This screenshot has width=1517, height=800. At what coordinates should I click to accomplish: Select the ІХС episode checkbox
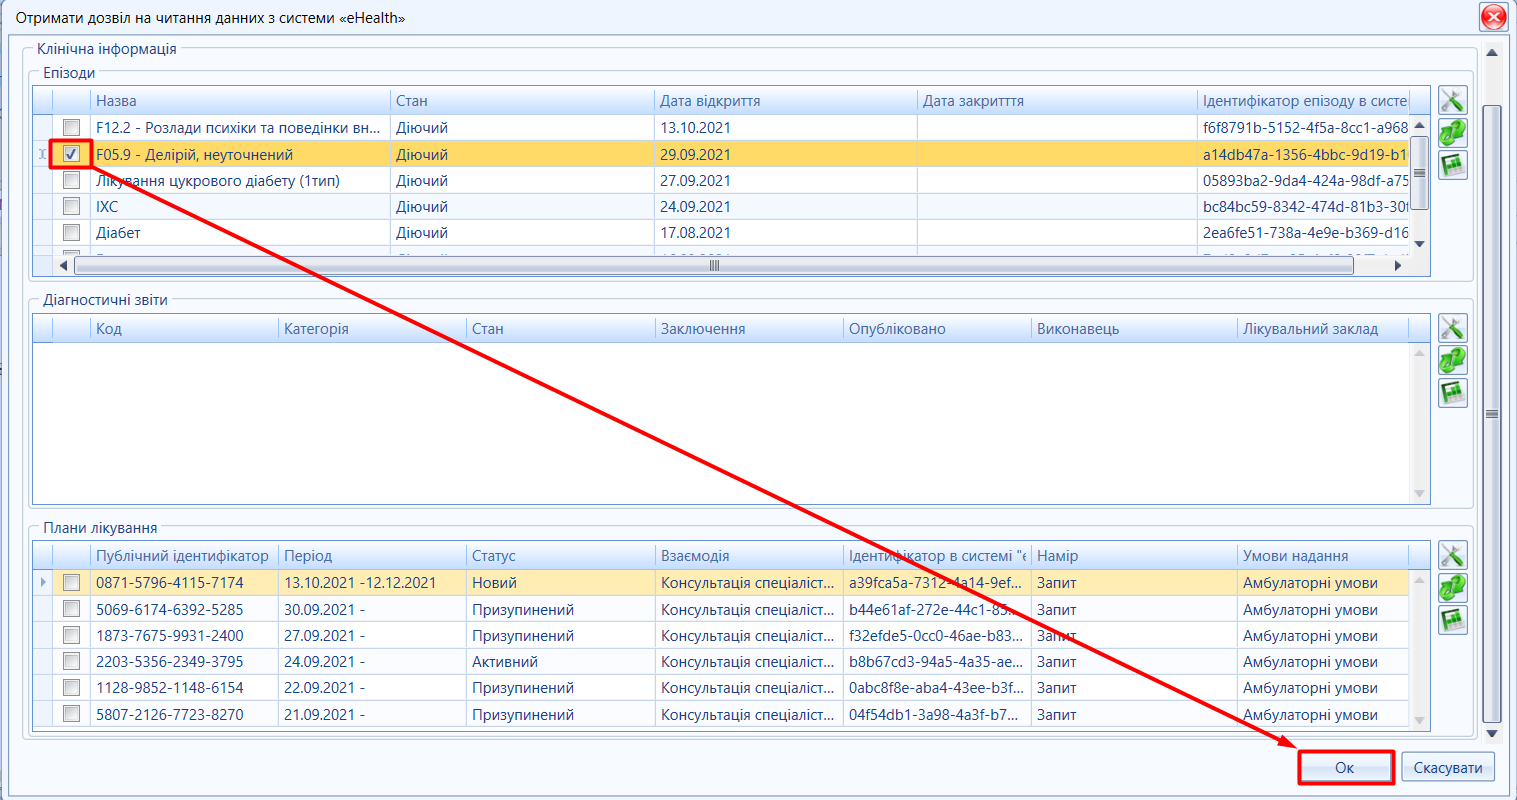click(x=71, y=206)
